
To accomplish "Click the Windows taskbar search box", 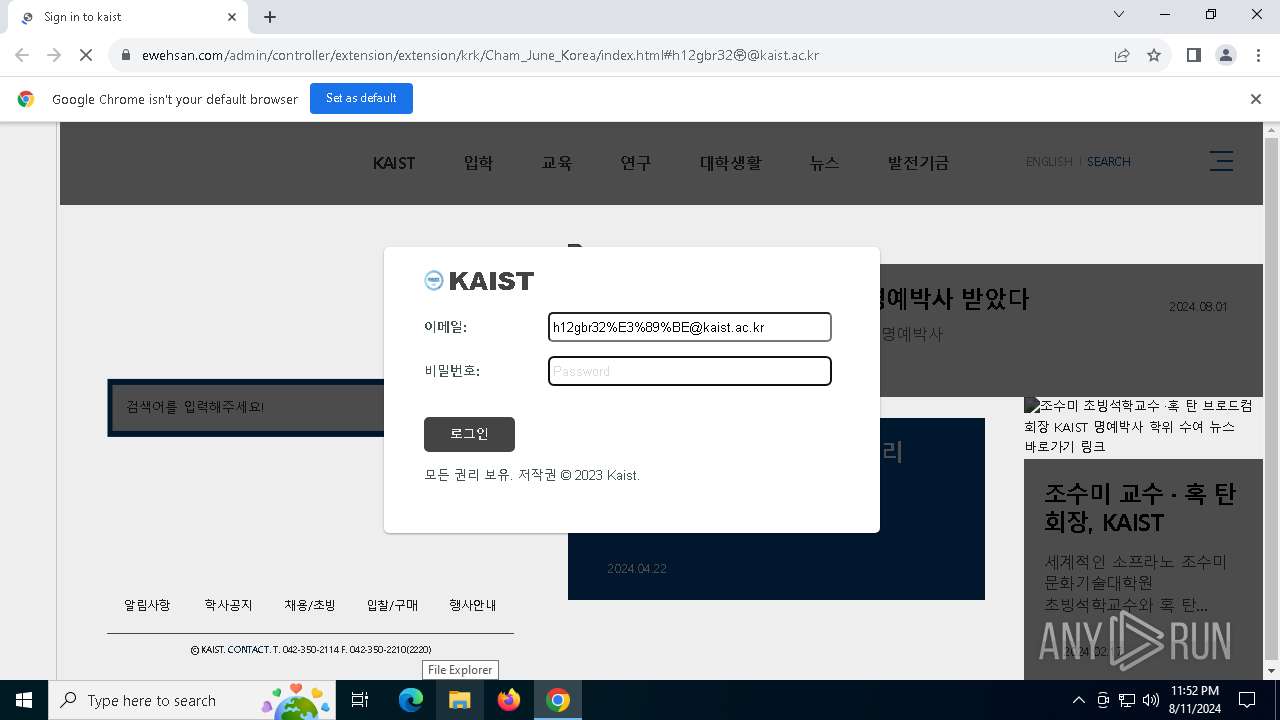I will tap(194, 700).
